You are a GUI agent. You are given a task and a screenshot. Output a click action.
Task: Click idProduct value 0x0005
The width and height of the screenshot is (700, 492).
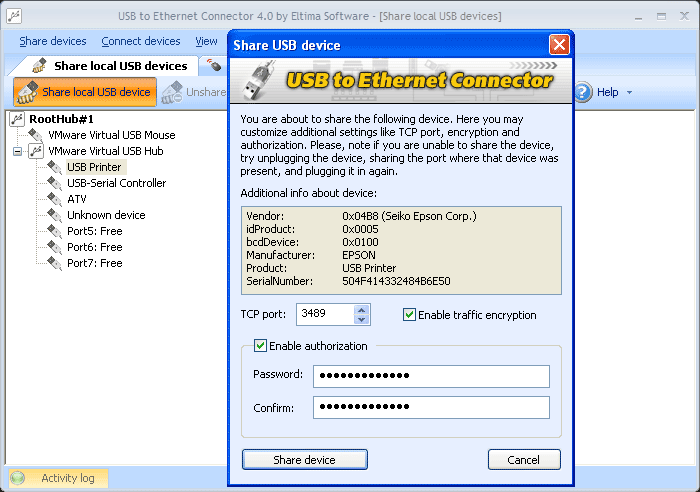coord(360,229)
